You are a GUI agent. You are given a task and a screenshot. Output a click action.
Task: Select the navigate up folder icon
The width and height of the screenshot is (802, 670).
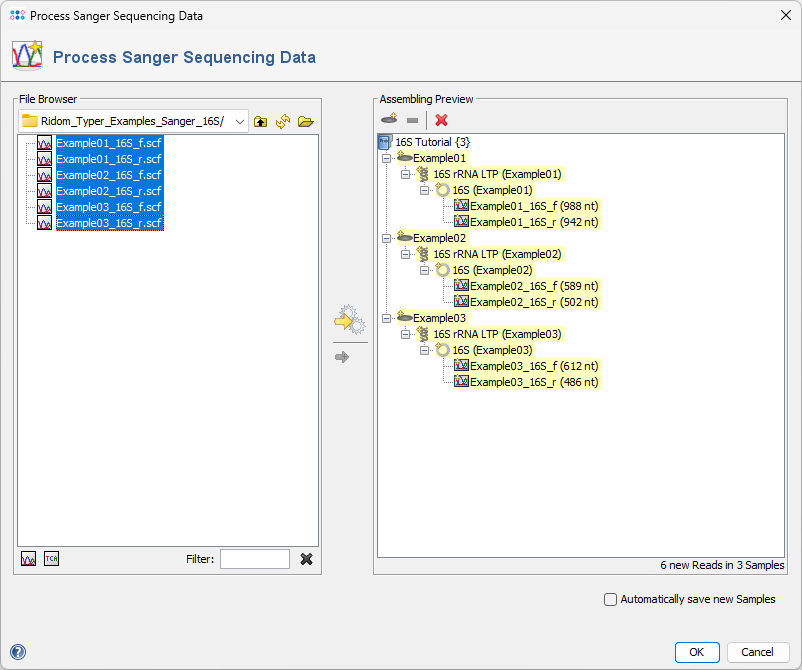point(260,121)
